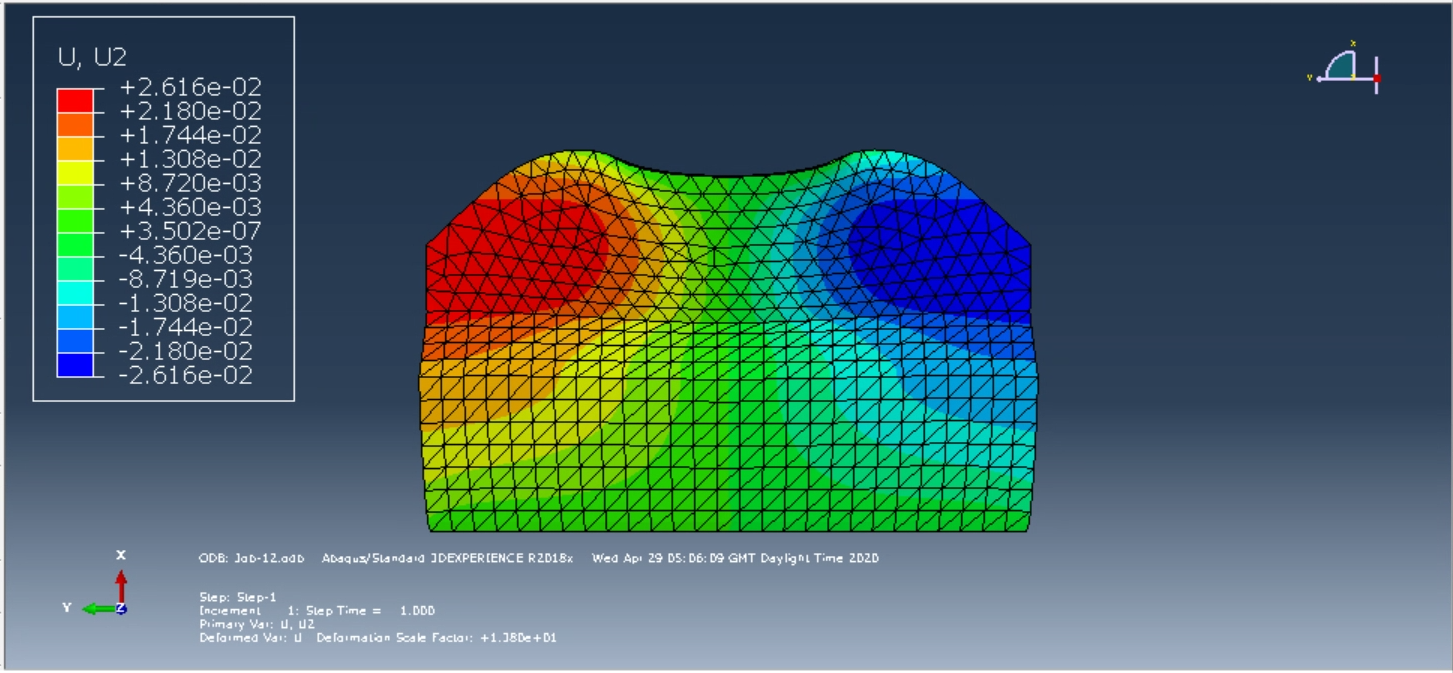Click legend value -8.719e-03

188,279
